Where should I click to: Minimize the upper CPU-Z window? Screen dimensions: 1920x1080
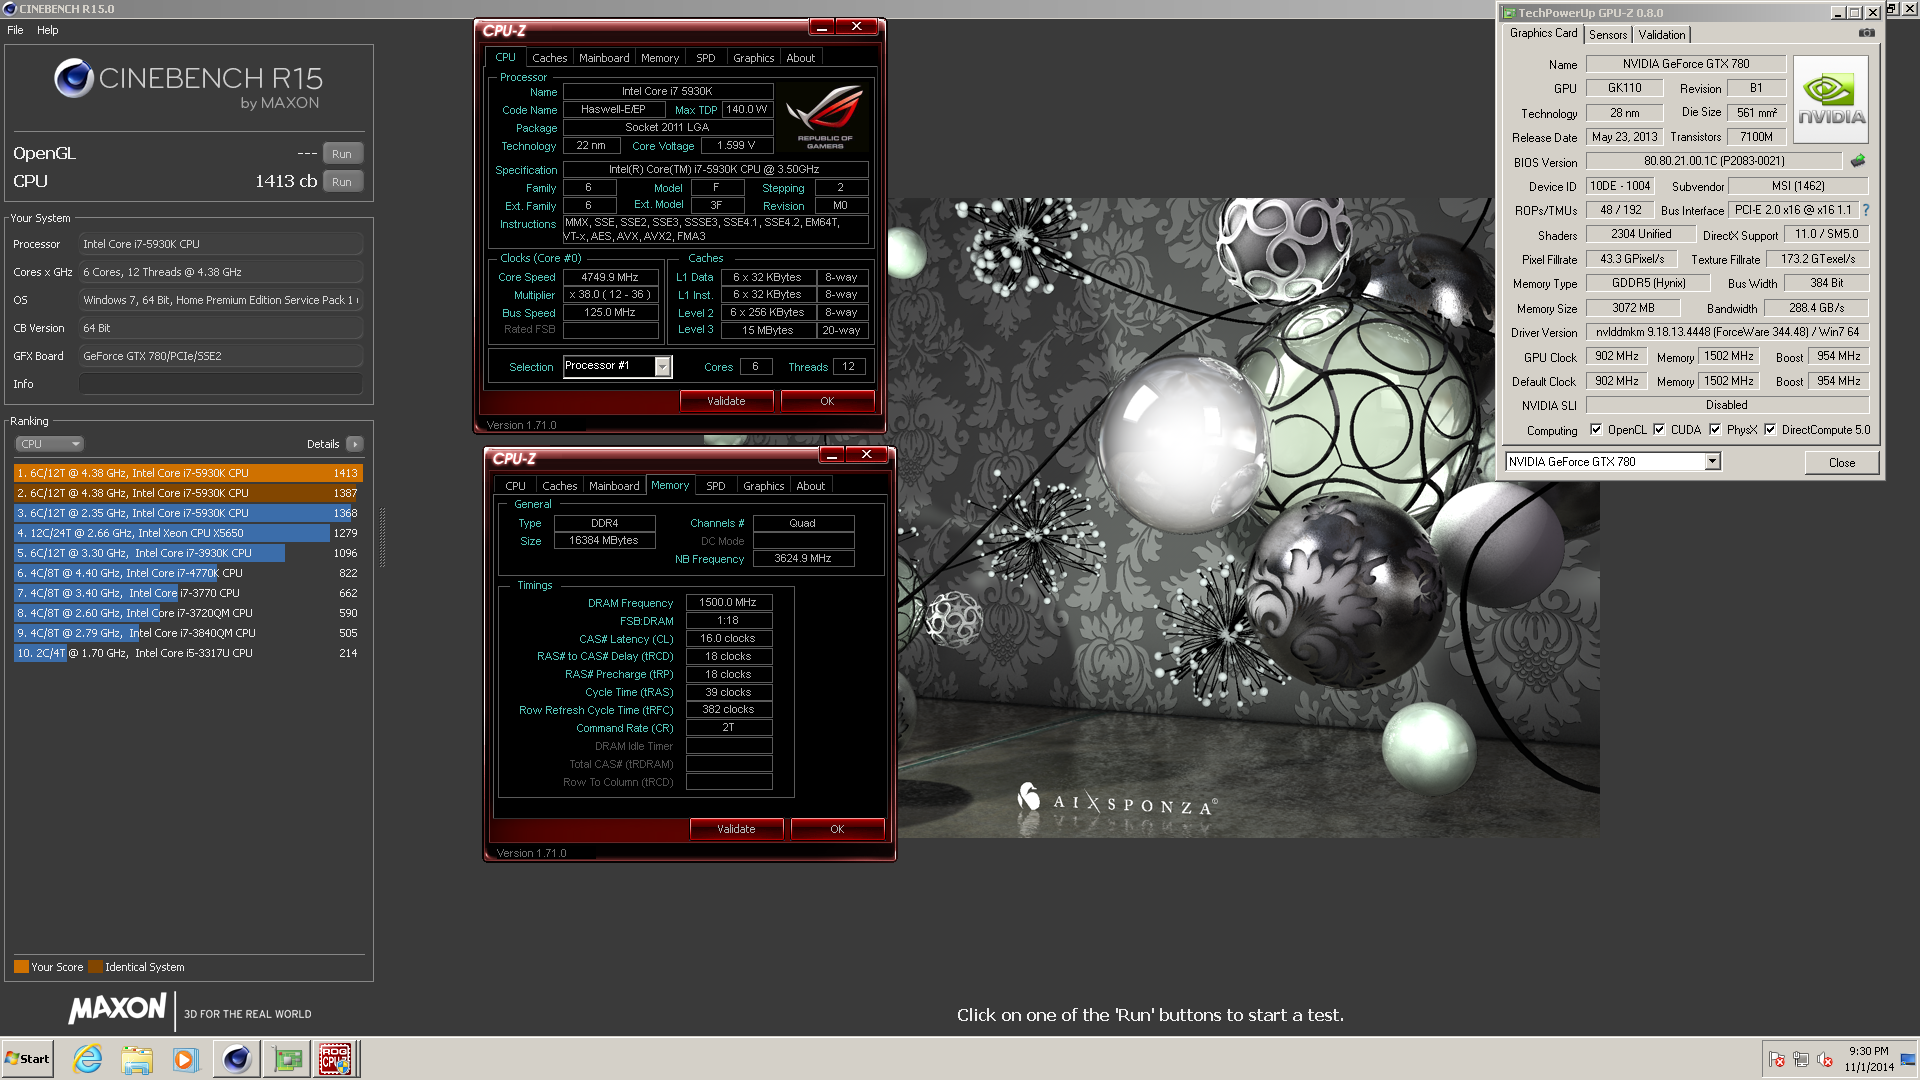[821, 27]
